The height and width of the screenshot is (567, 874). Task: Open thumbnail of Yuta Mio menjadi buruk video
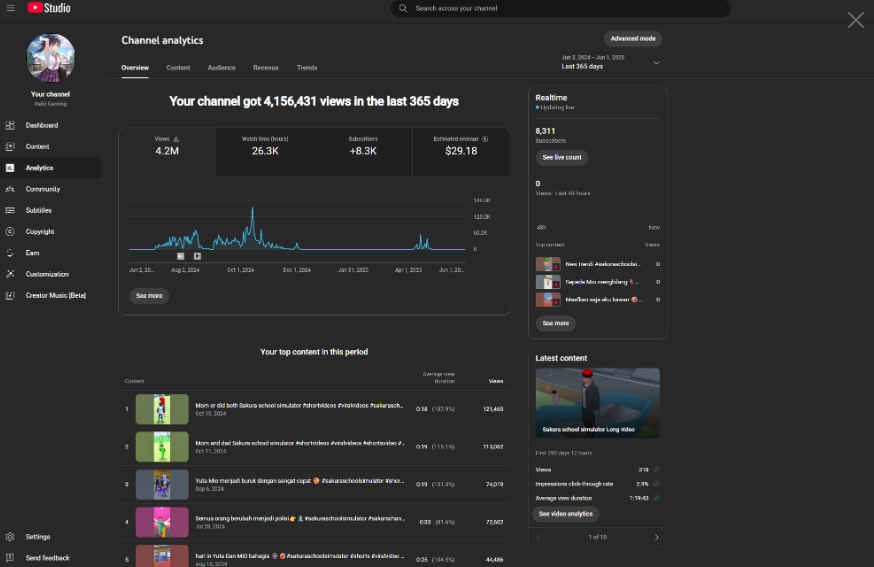pos(162,484)
